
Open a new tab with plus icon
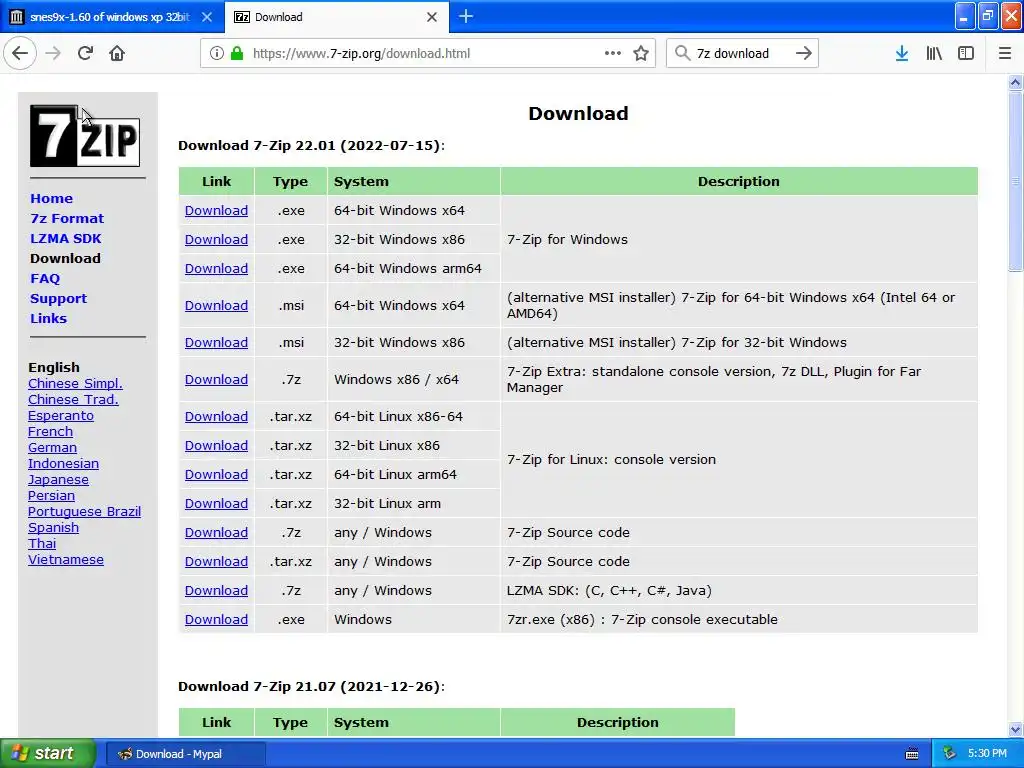pyautogui.click(x=466, y=17)
